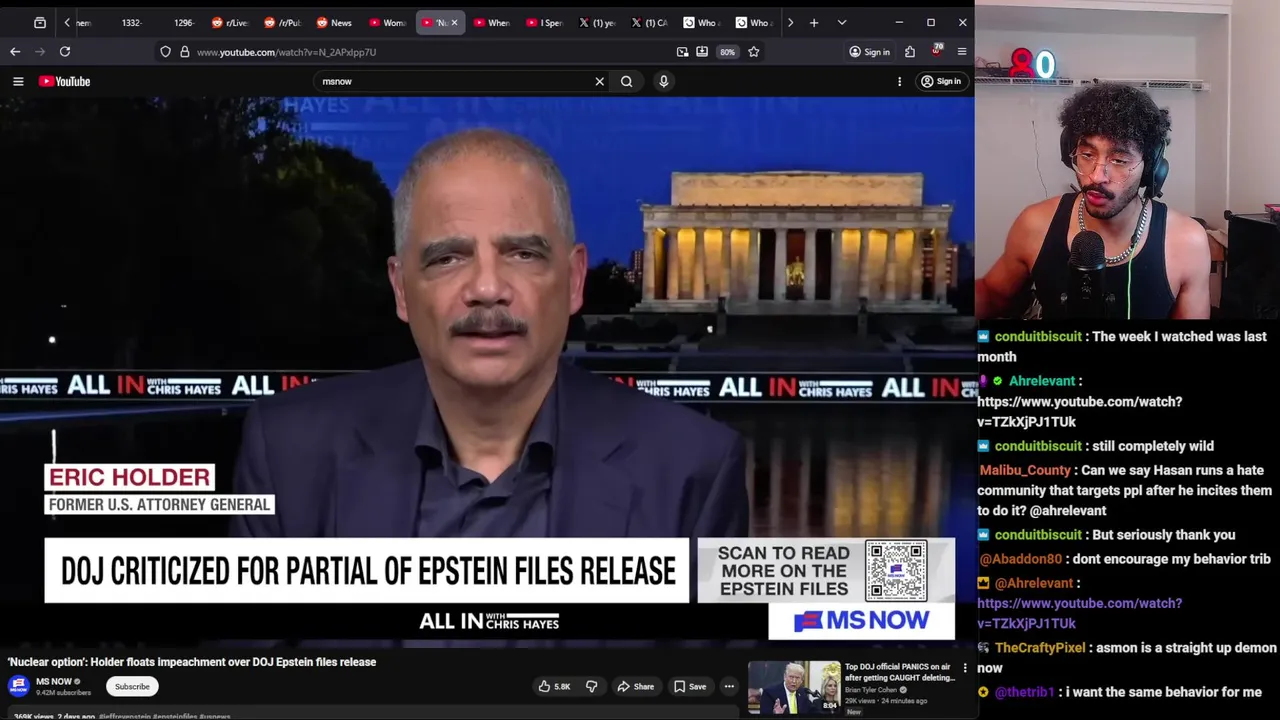
Task: Sign in using the YouTube Sign in button
Action: (x=941, y=81)
